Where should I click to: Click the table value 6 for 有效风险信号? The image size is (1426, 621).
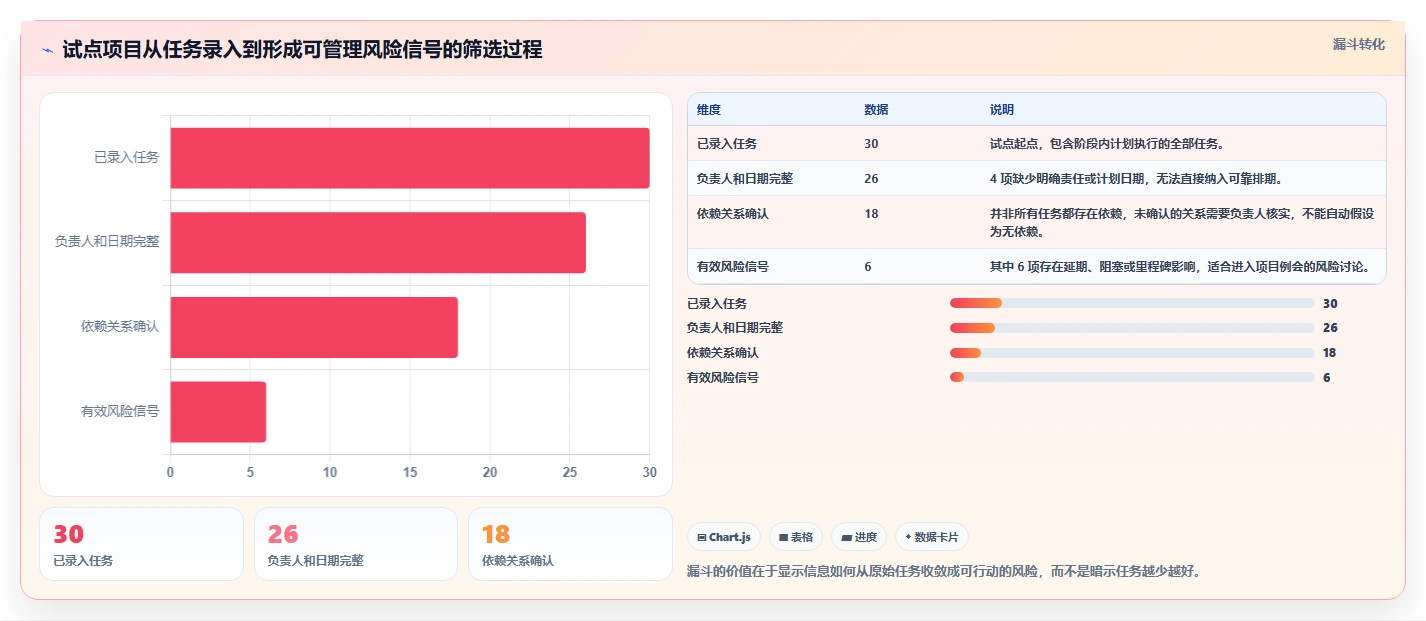tap(868, 267)
